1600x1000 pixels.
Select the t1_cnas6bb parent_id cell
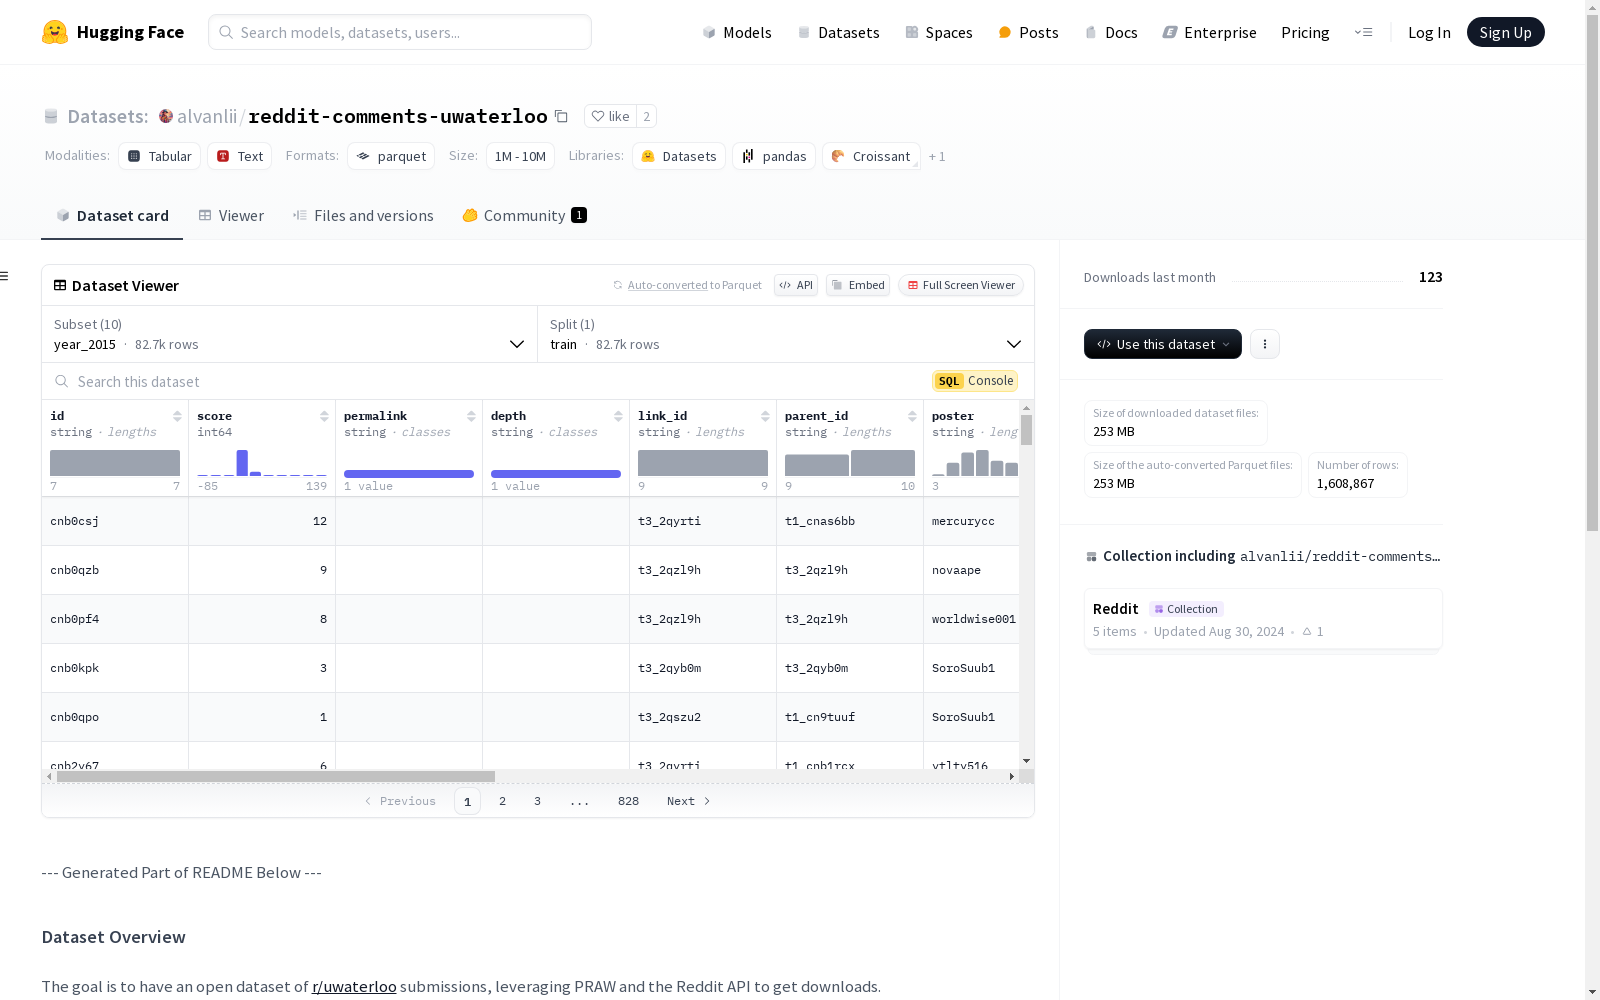pyautogui.click(x=850, y=521)
